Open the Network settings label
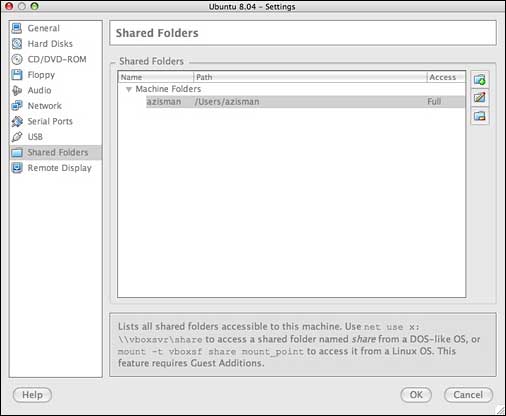This screenshot has width=506, height=416. tap(45, 106)
